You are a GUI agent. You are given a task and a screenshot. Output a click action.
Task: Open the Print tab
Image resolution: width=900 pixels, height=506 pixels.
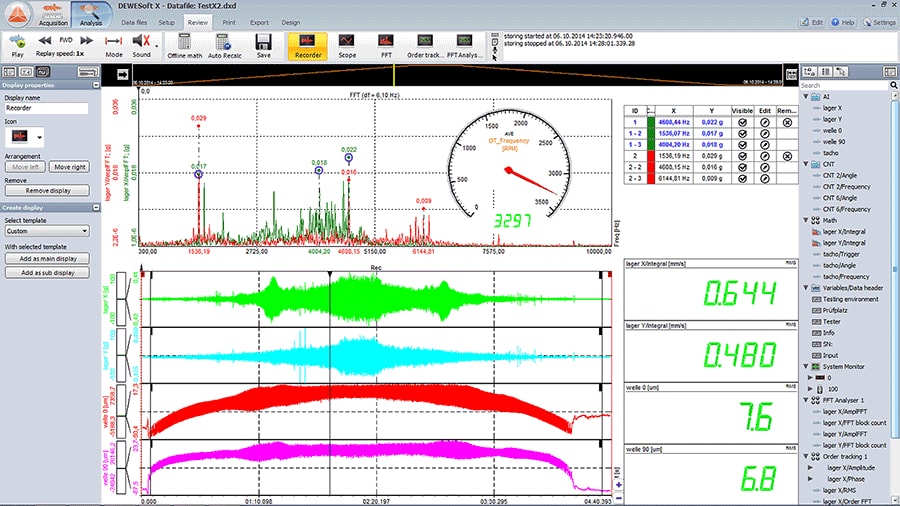click(229, 22)
